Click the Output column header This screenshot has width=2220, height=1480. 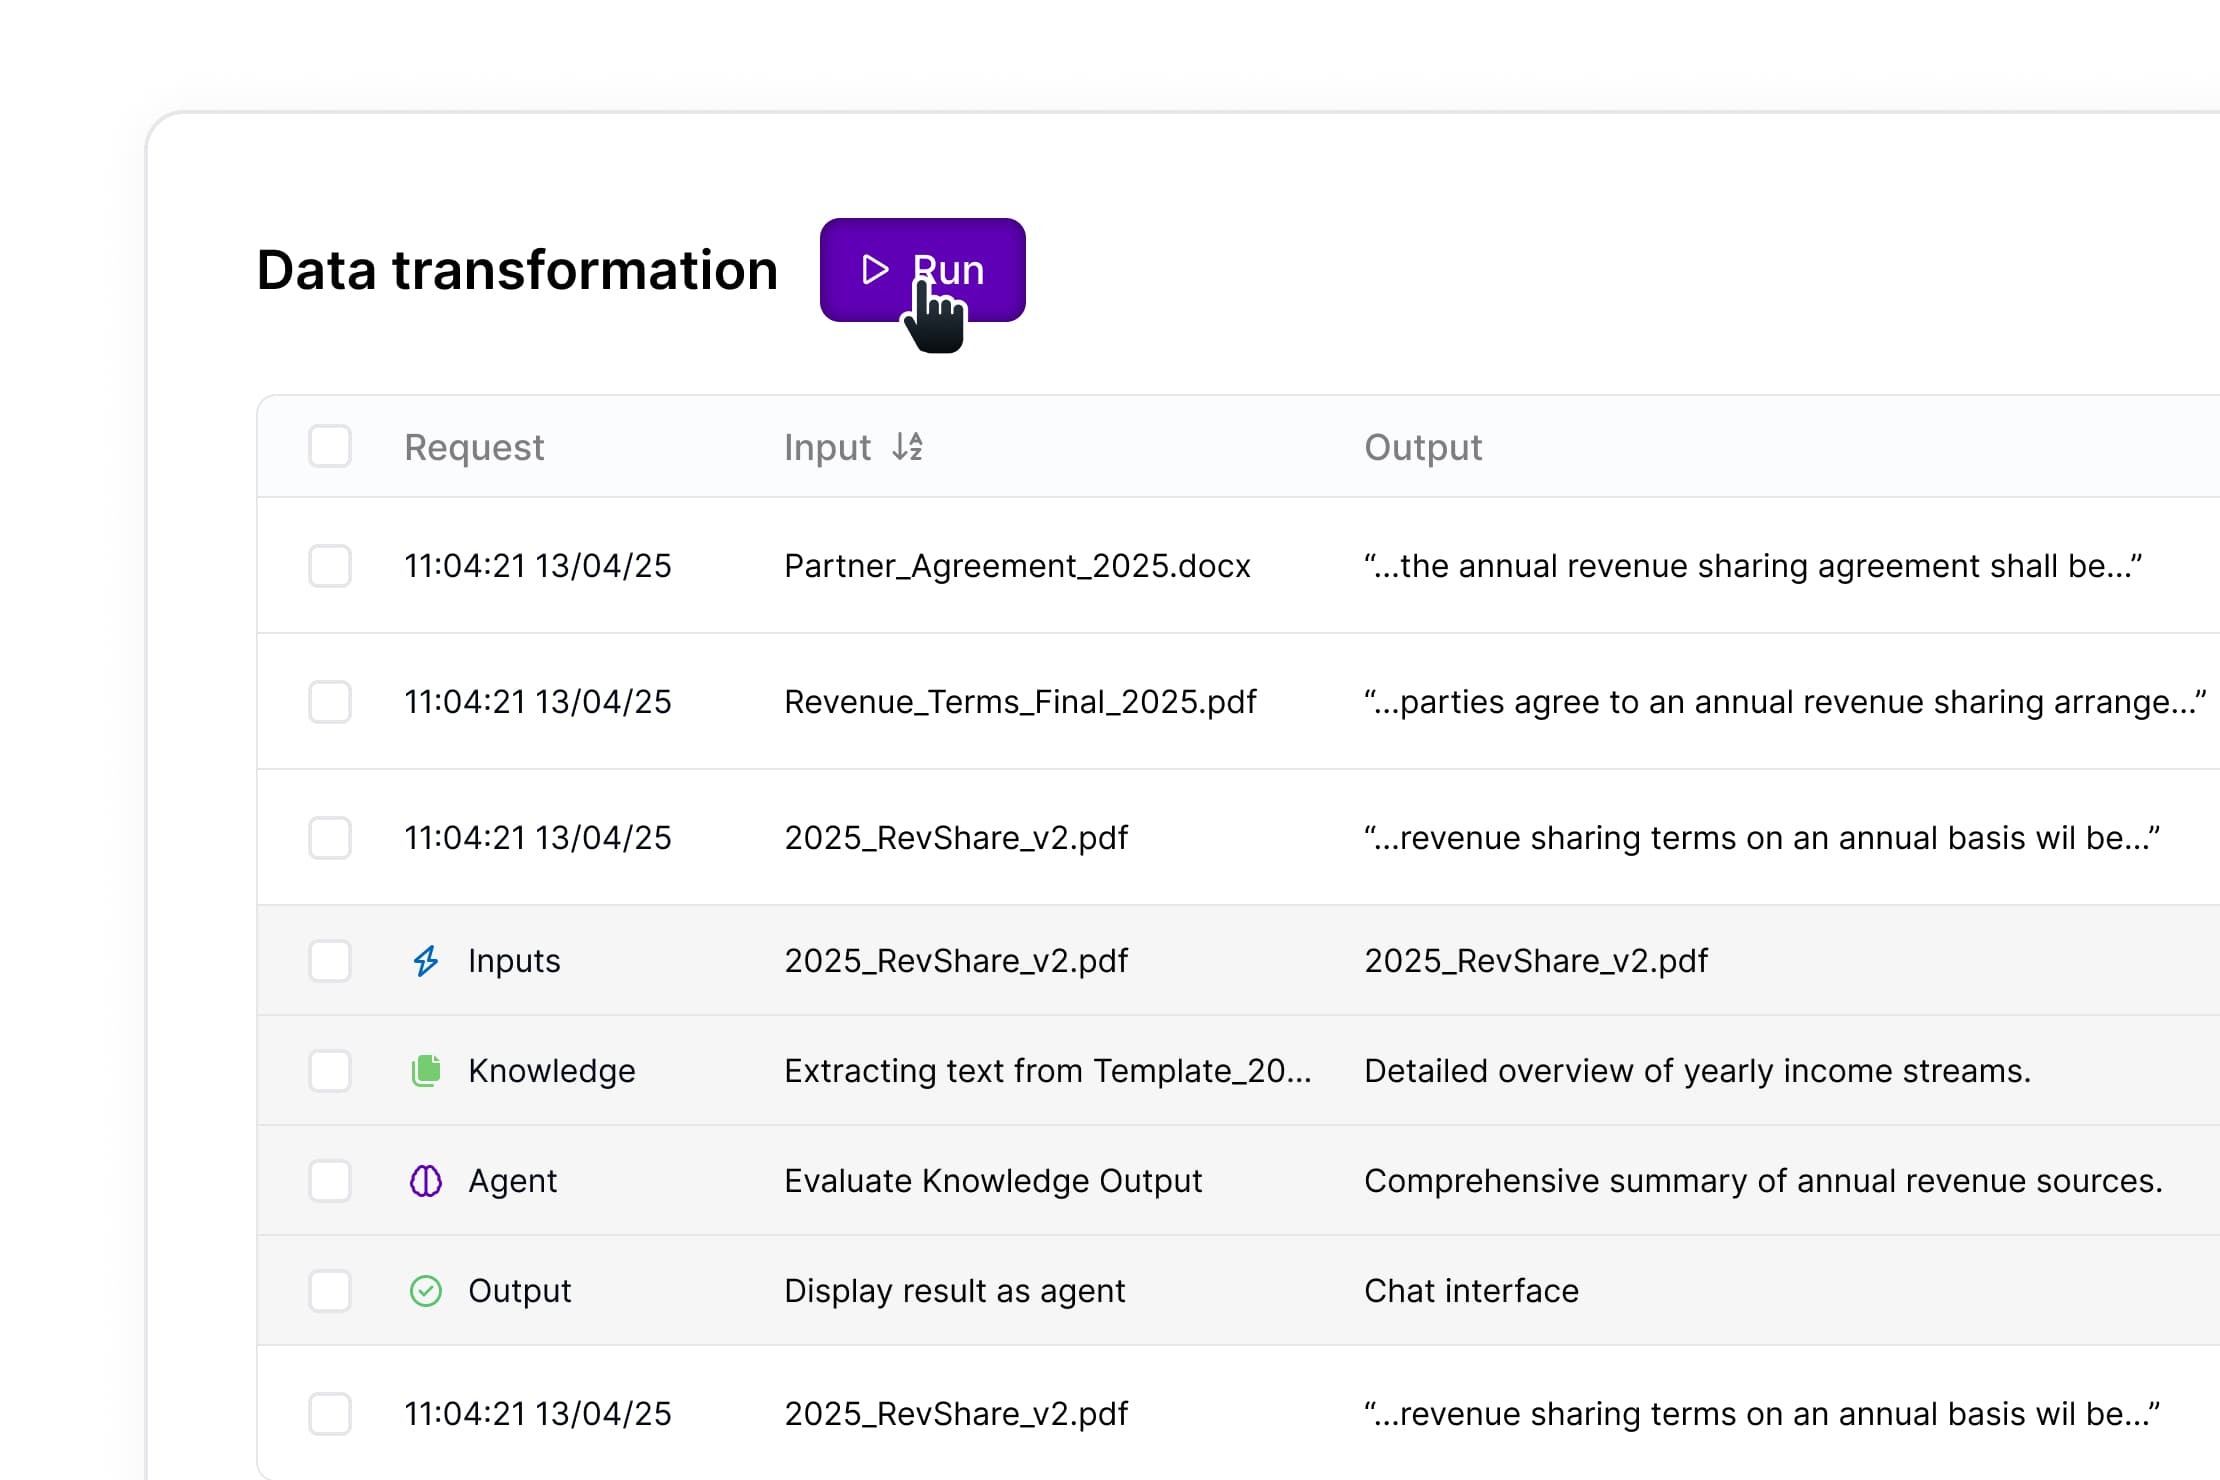click(x=1422, y=447)
